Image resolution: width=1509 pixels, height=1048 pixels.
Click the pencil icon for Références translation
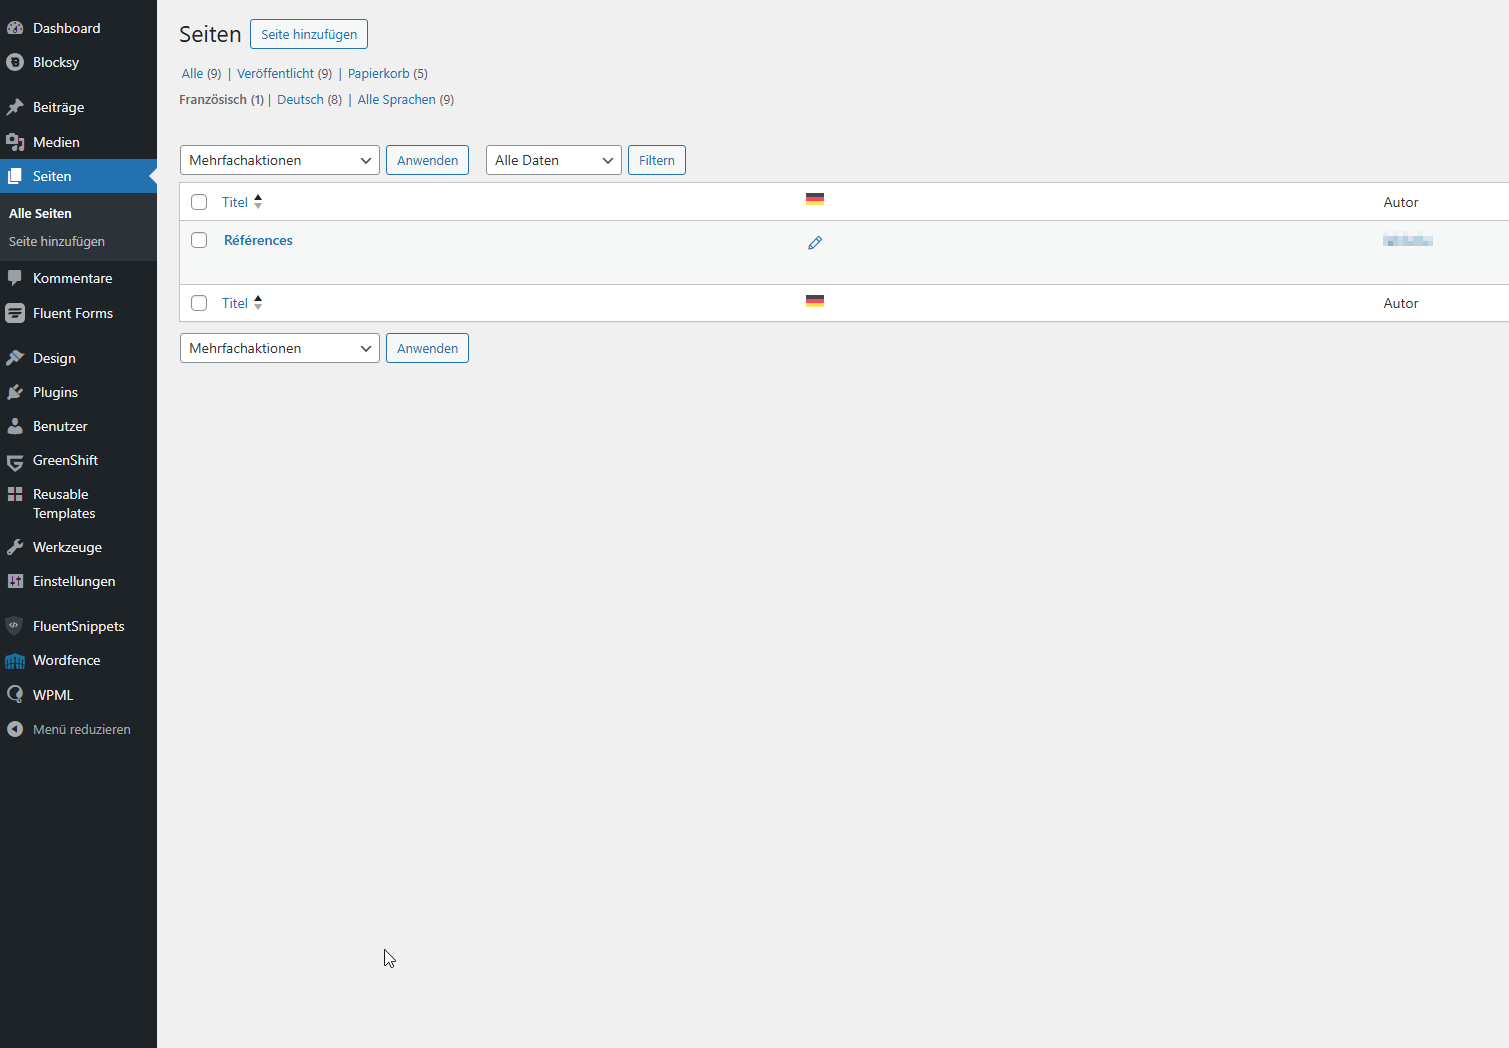815,243
